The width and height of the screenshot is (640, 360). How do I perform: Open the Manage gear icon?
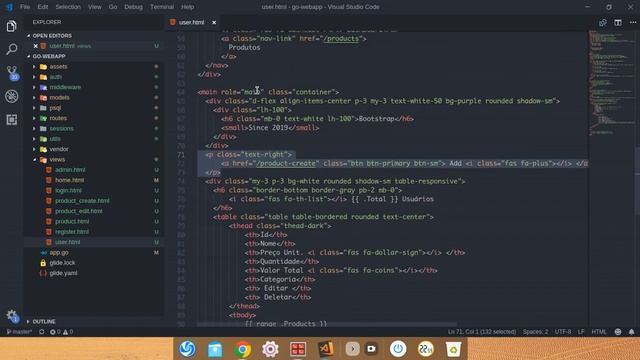11,316
